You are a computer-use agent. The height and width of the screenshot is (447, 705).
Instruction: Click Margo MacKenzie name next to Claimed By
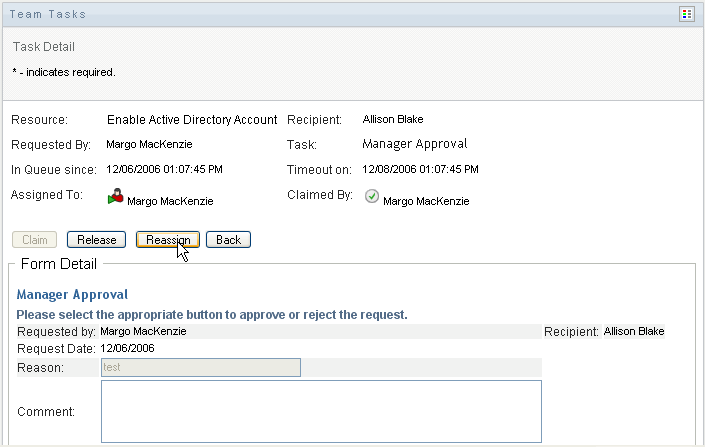pyautogui.click(x=426, y=201)
